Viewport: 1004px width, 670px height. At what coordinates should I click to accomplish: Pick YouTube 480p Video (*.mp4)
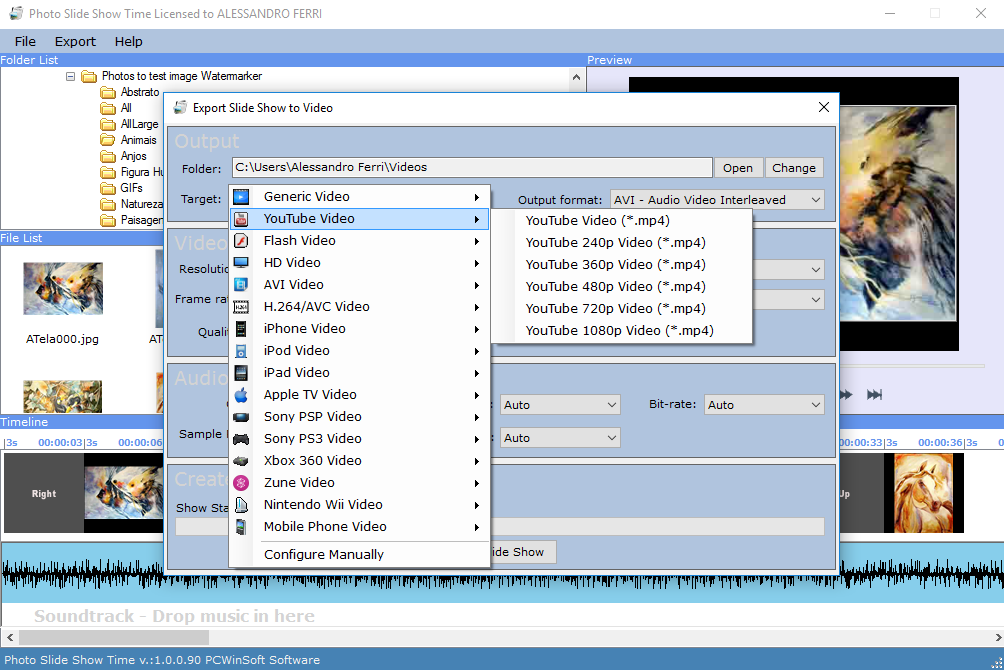pyautogui.click(x=615, y=287)
